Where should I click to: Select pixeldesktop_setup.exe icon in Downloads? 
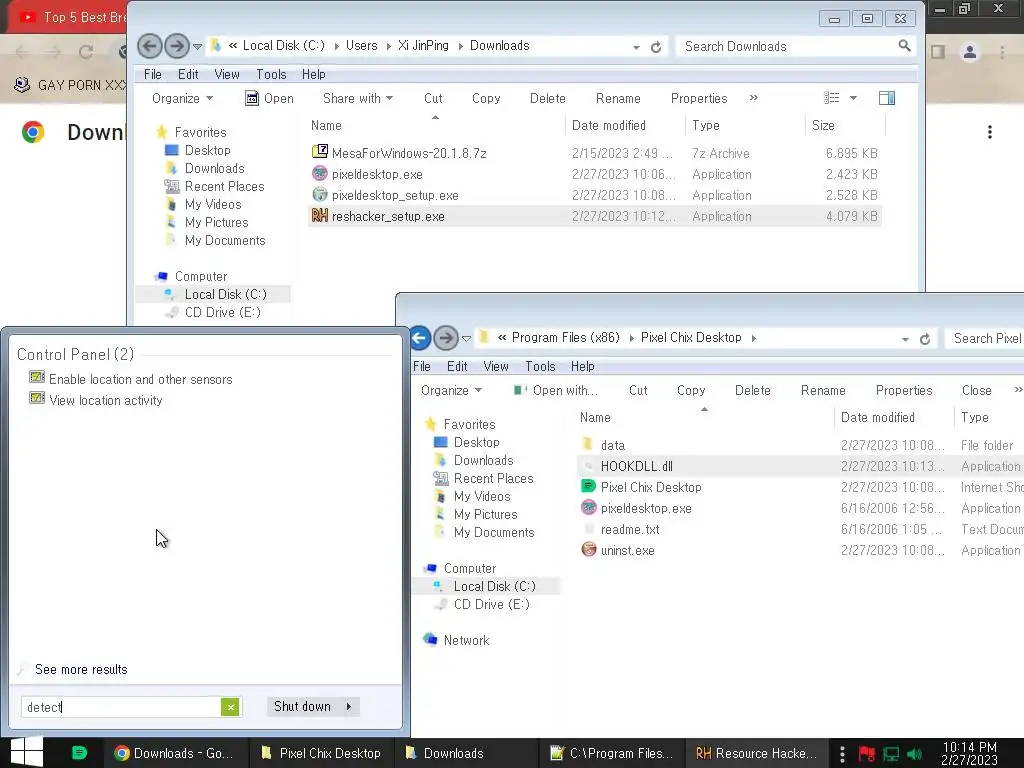[319, 195]
